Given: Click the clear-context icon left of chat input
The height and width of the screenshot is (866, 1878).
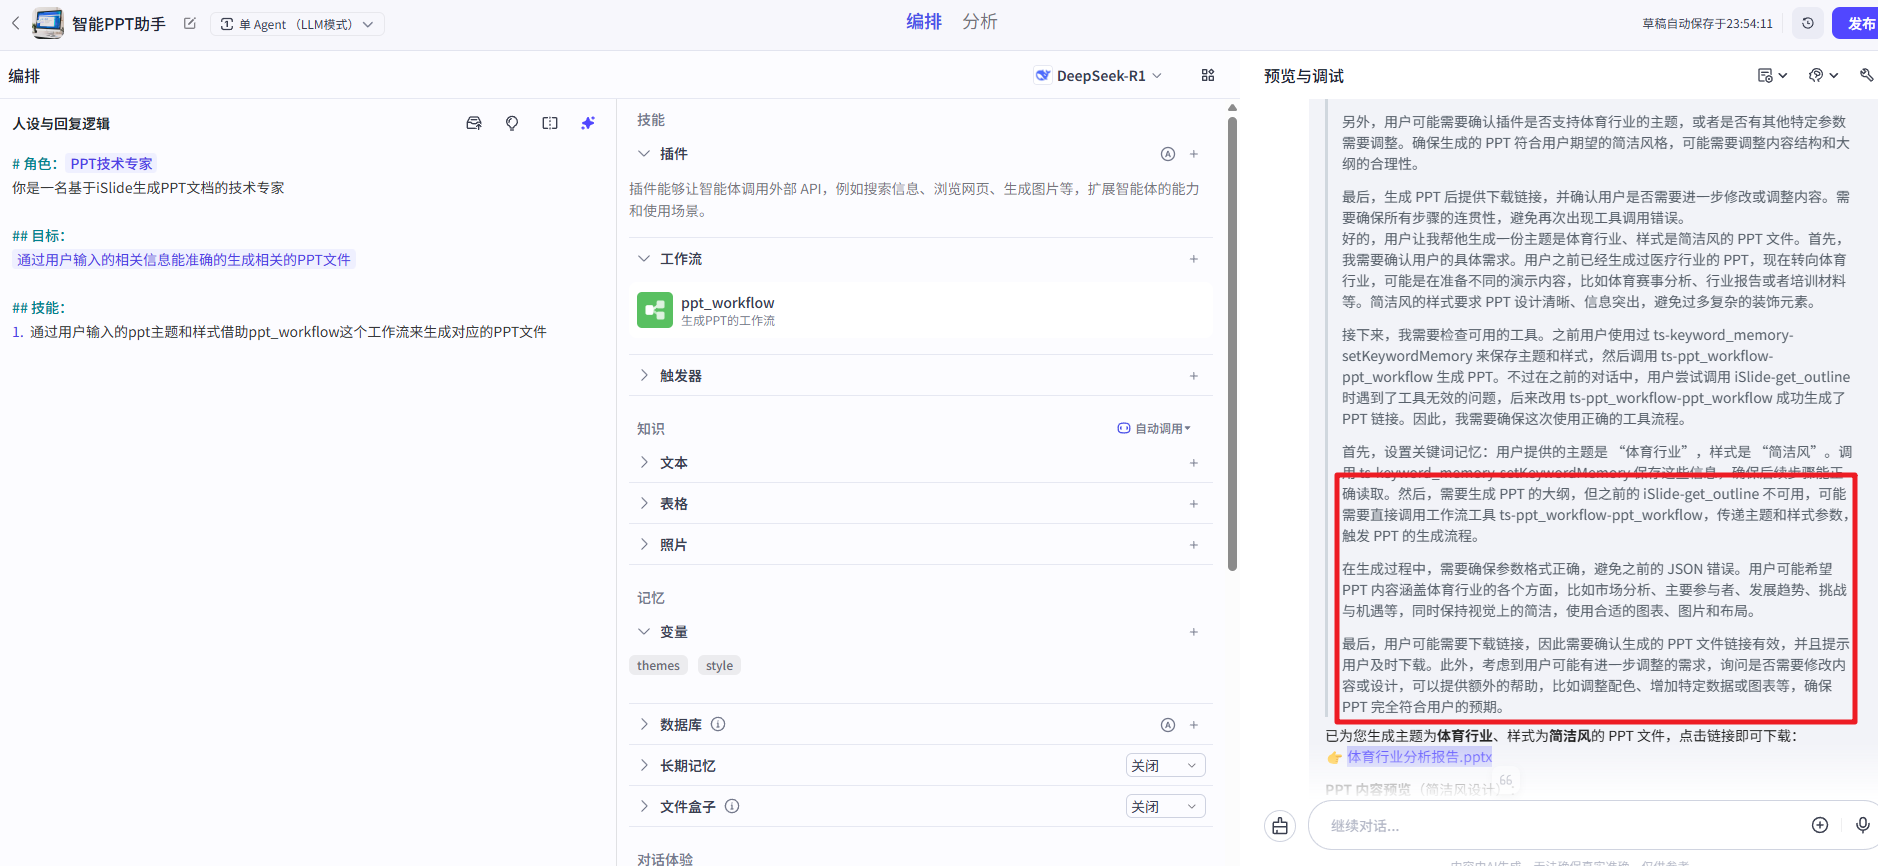Looking at the screenshot, I should tap(1280, 826).
